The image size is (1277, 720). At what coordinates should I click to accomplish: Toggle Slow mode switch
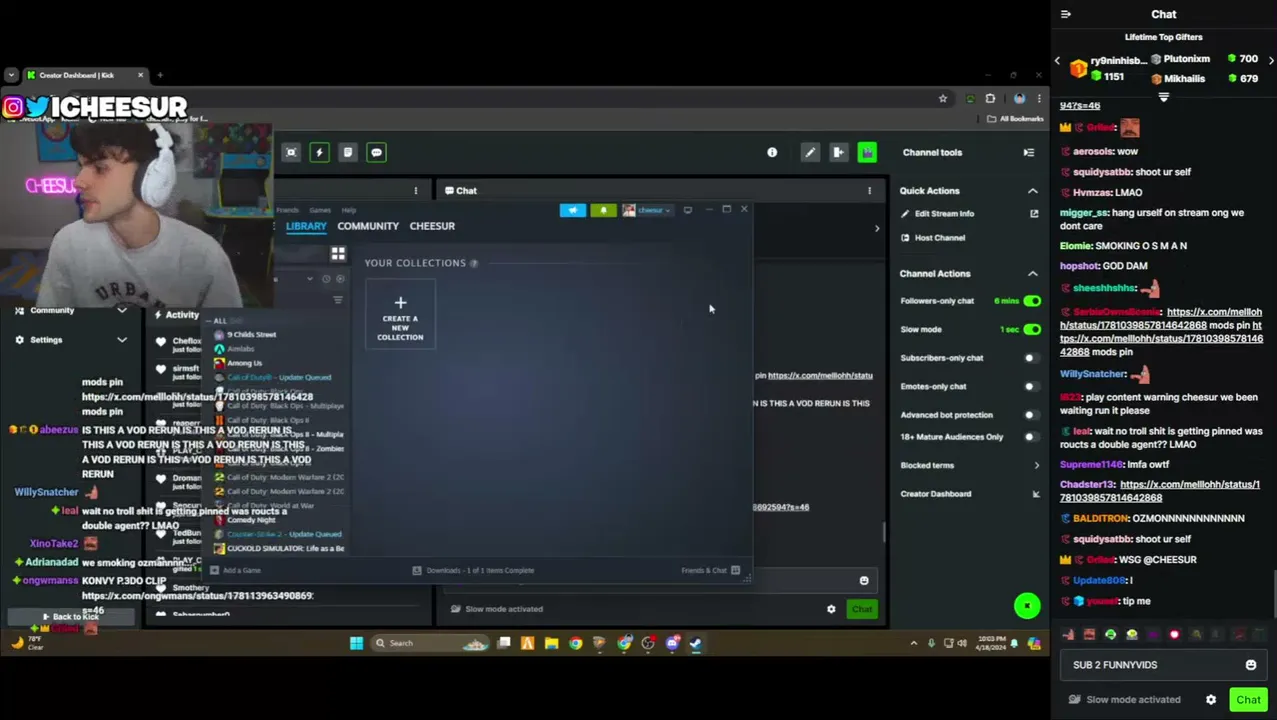(1032, 329)
